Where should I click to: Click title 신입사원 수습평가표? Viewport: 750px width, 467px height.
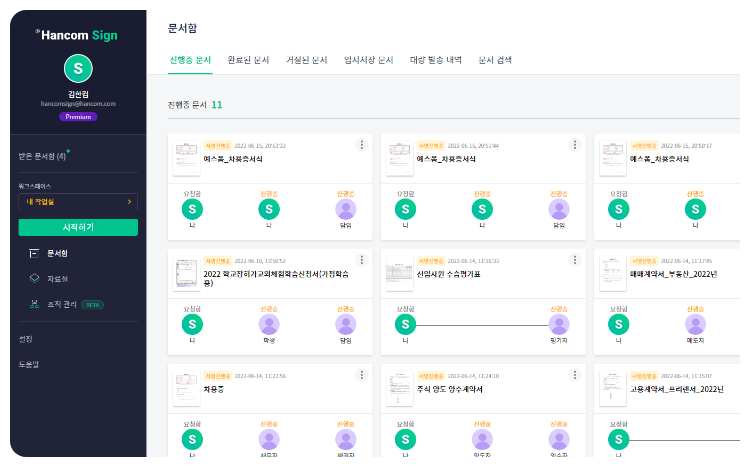coord(448,274)
